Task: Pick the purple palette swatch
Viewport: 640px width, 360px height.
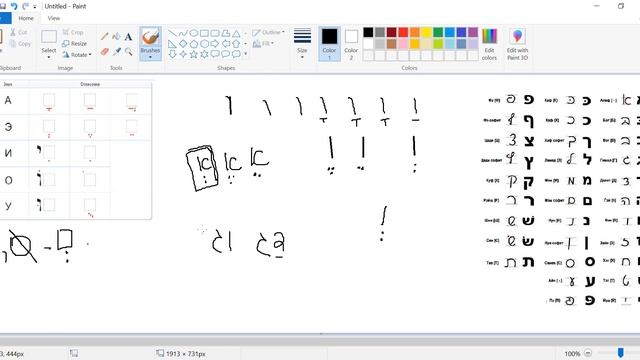Action: click(x=473, y=32)
